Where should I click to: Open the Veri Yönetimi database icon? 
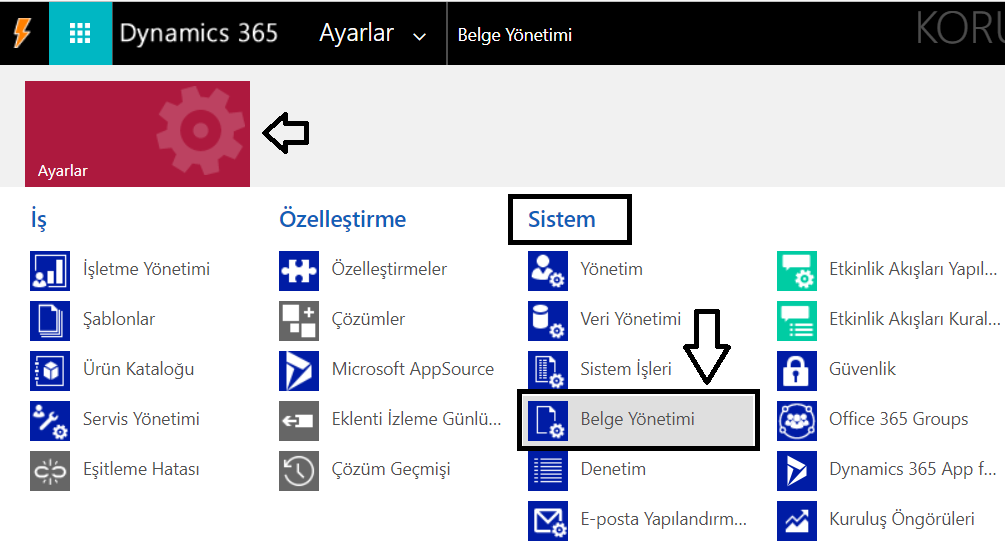pos(548,321)
